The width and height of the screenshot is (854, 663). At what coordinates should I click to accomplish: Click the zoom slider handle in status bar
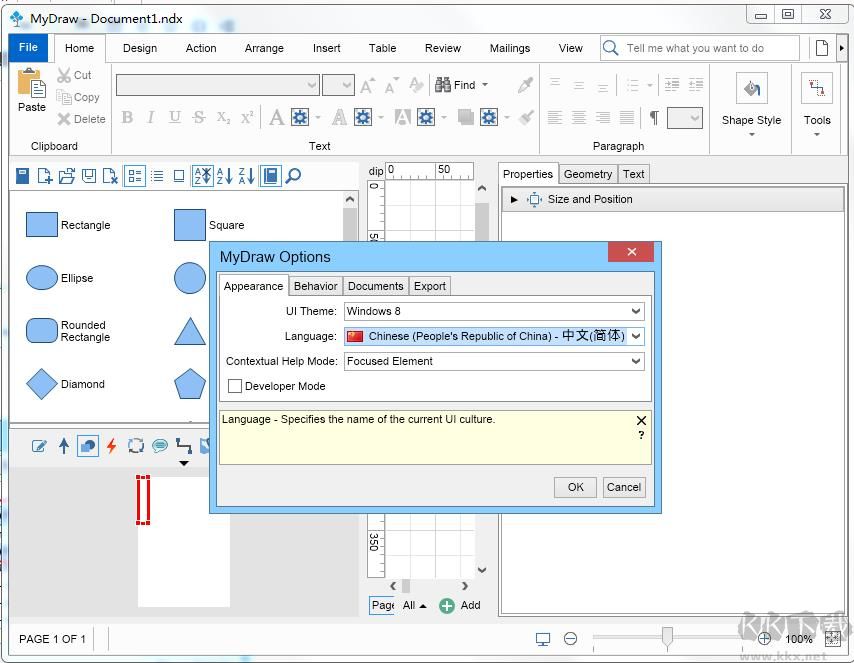pos(667,637)
